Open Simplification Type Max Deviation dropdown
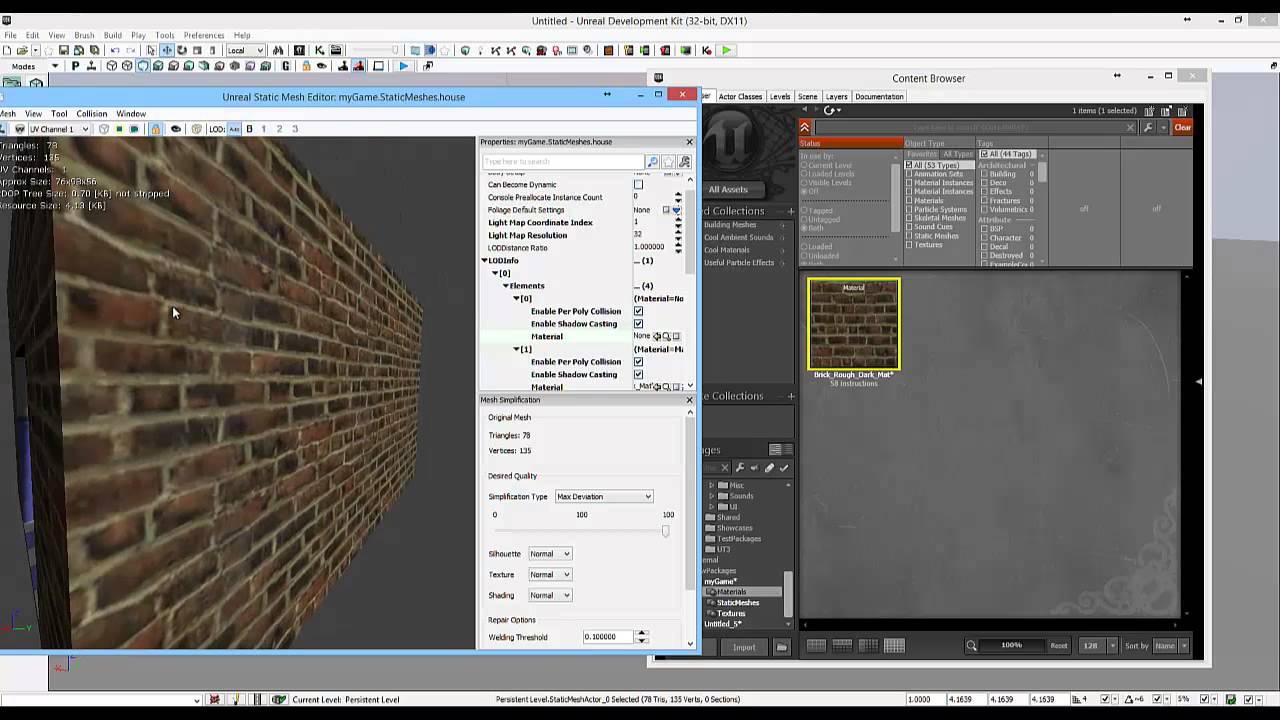 [x=604, y=497]
